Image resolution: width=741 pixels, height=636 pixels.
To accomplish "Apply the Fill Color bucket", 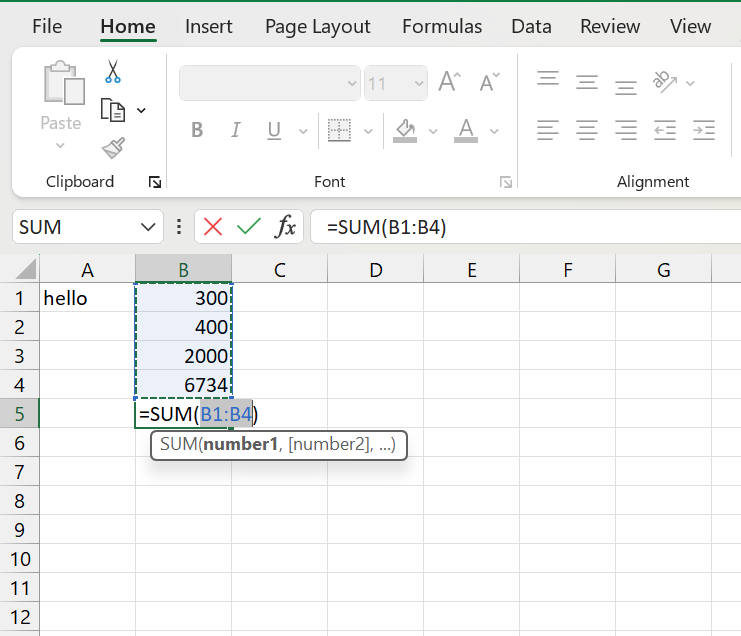I will pos(405,130).
